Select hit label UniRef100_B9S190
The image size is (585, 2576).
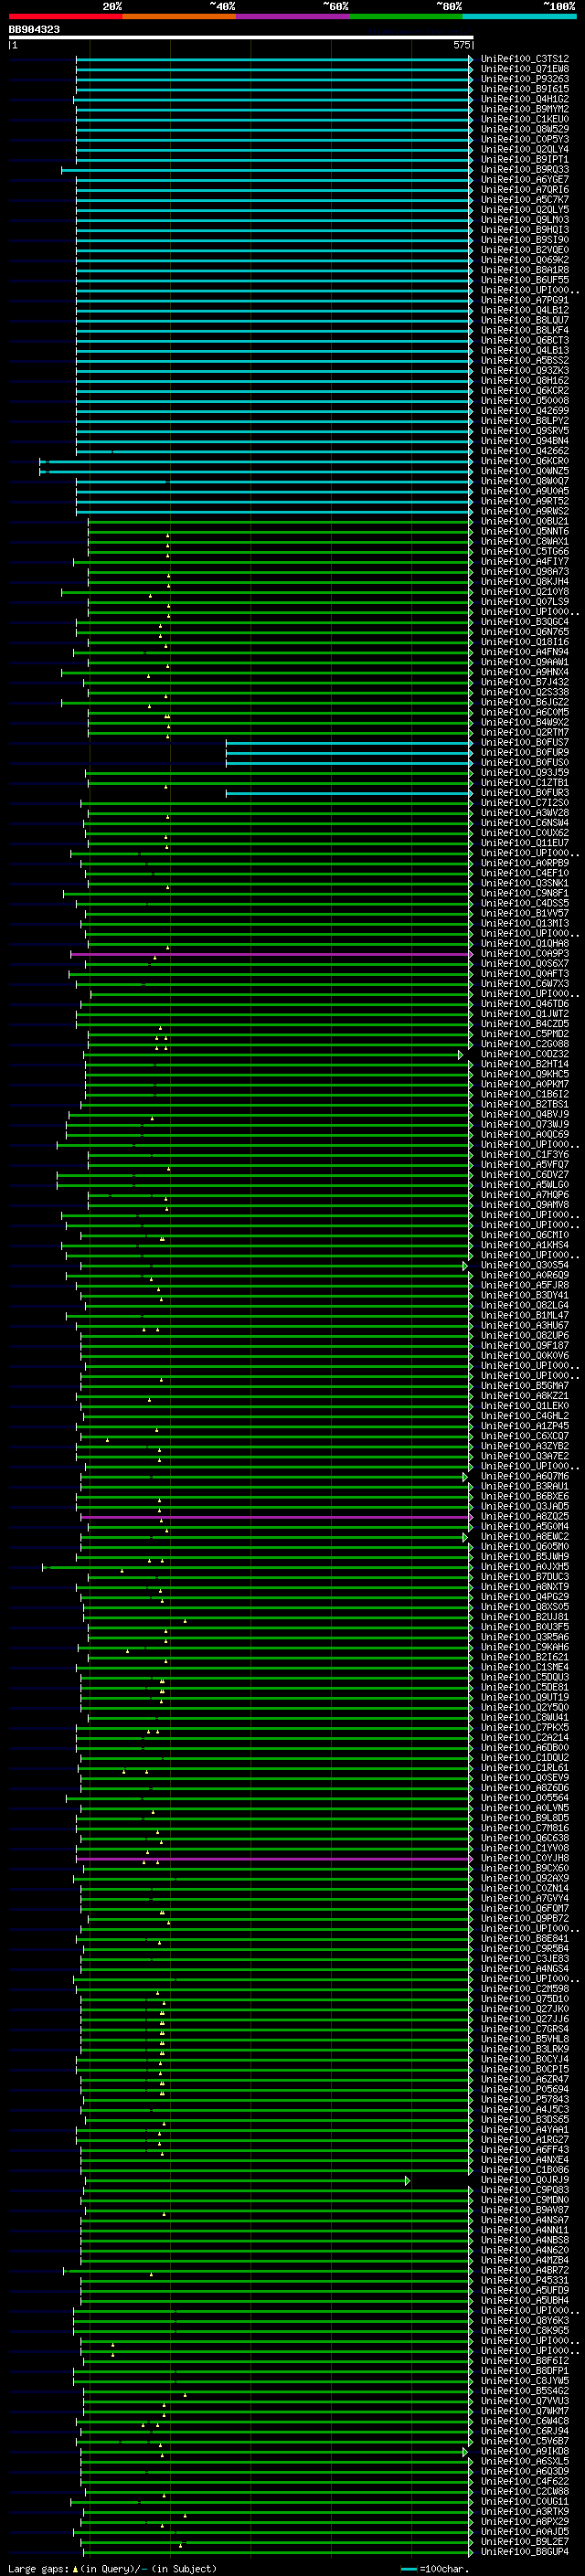click(x=525, y=240)
